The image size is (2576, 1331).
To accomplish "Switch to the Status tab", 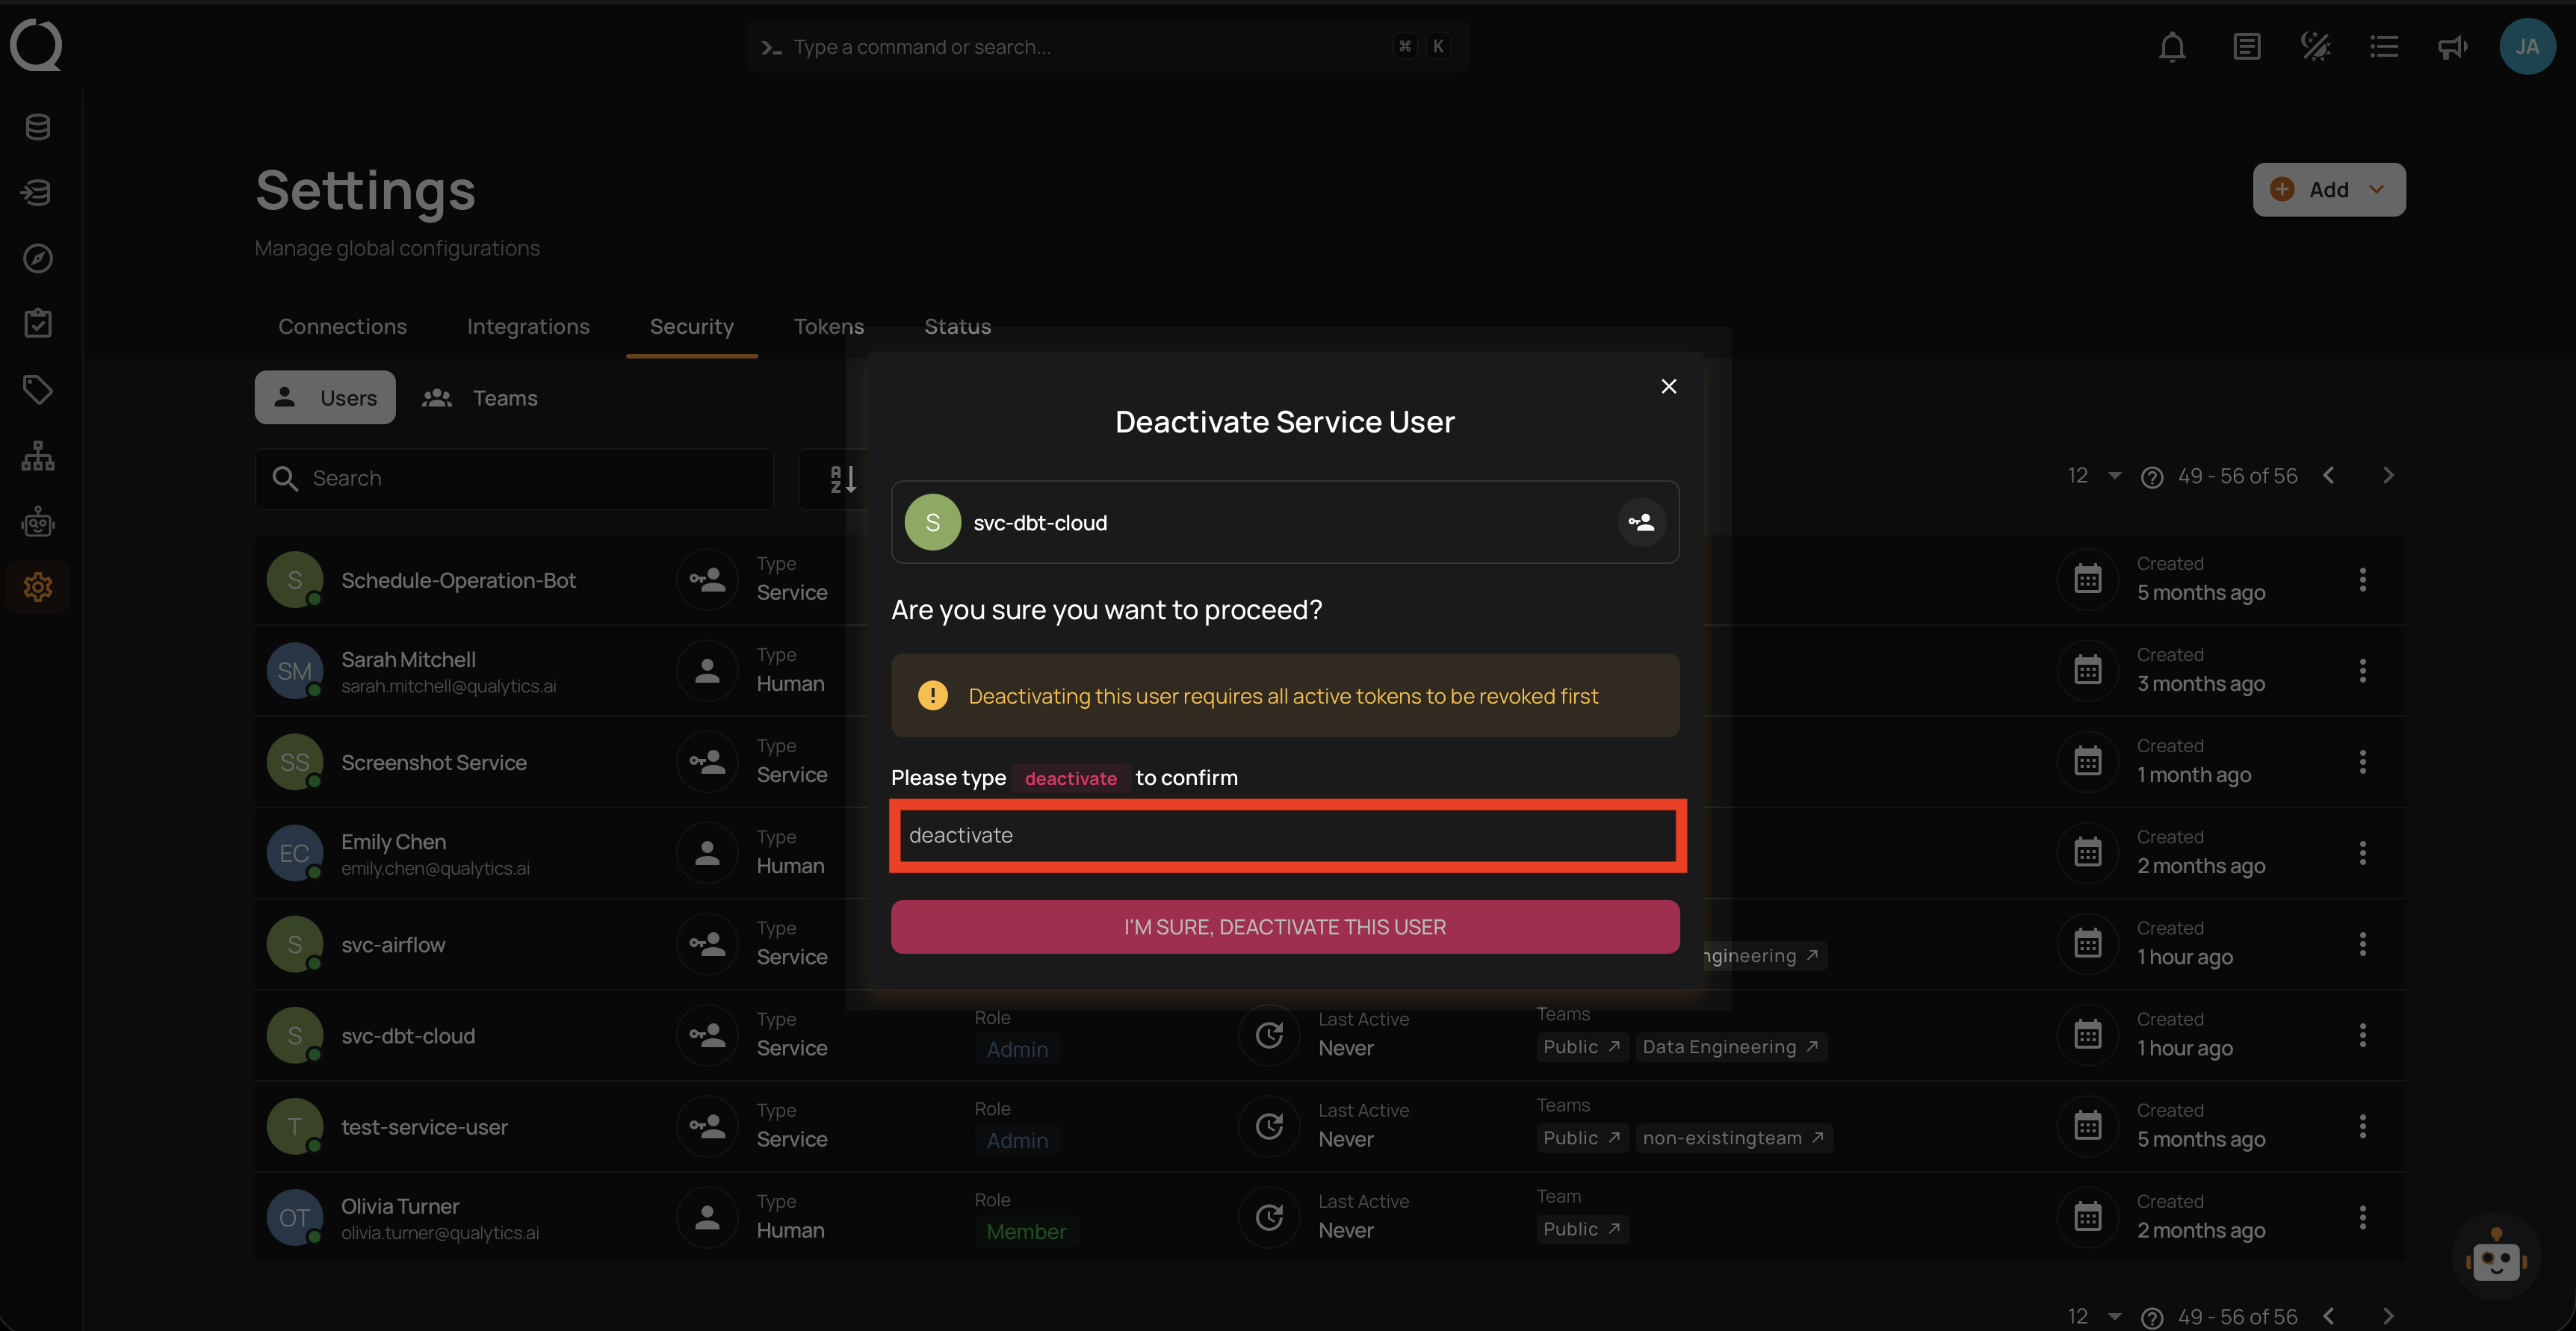I will [x=957, y=326].
